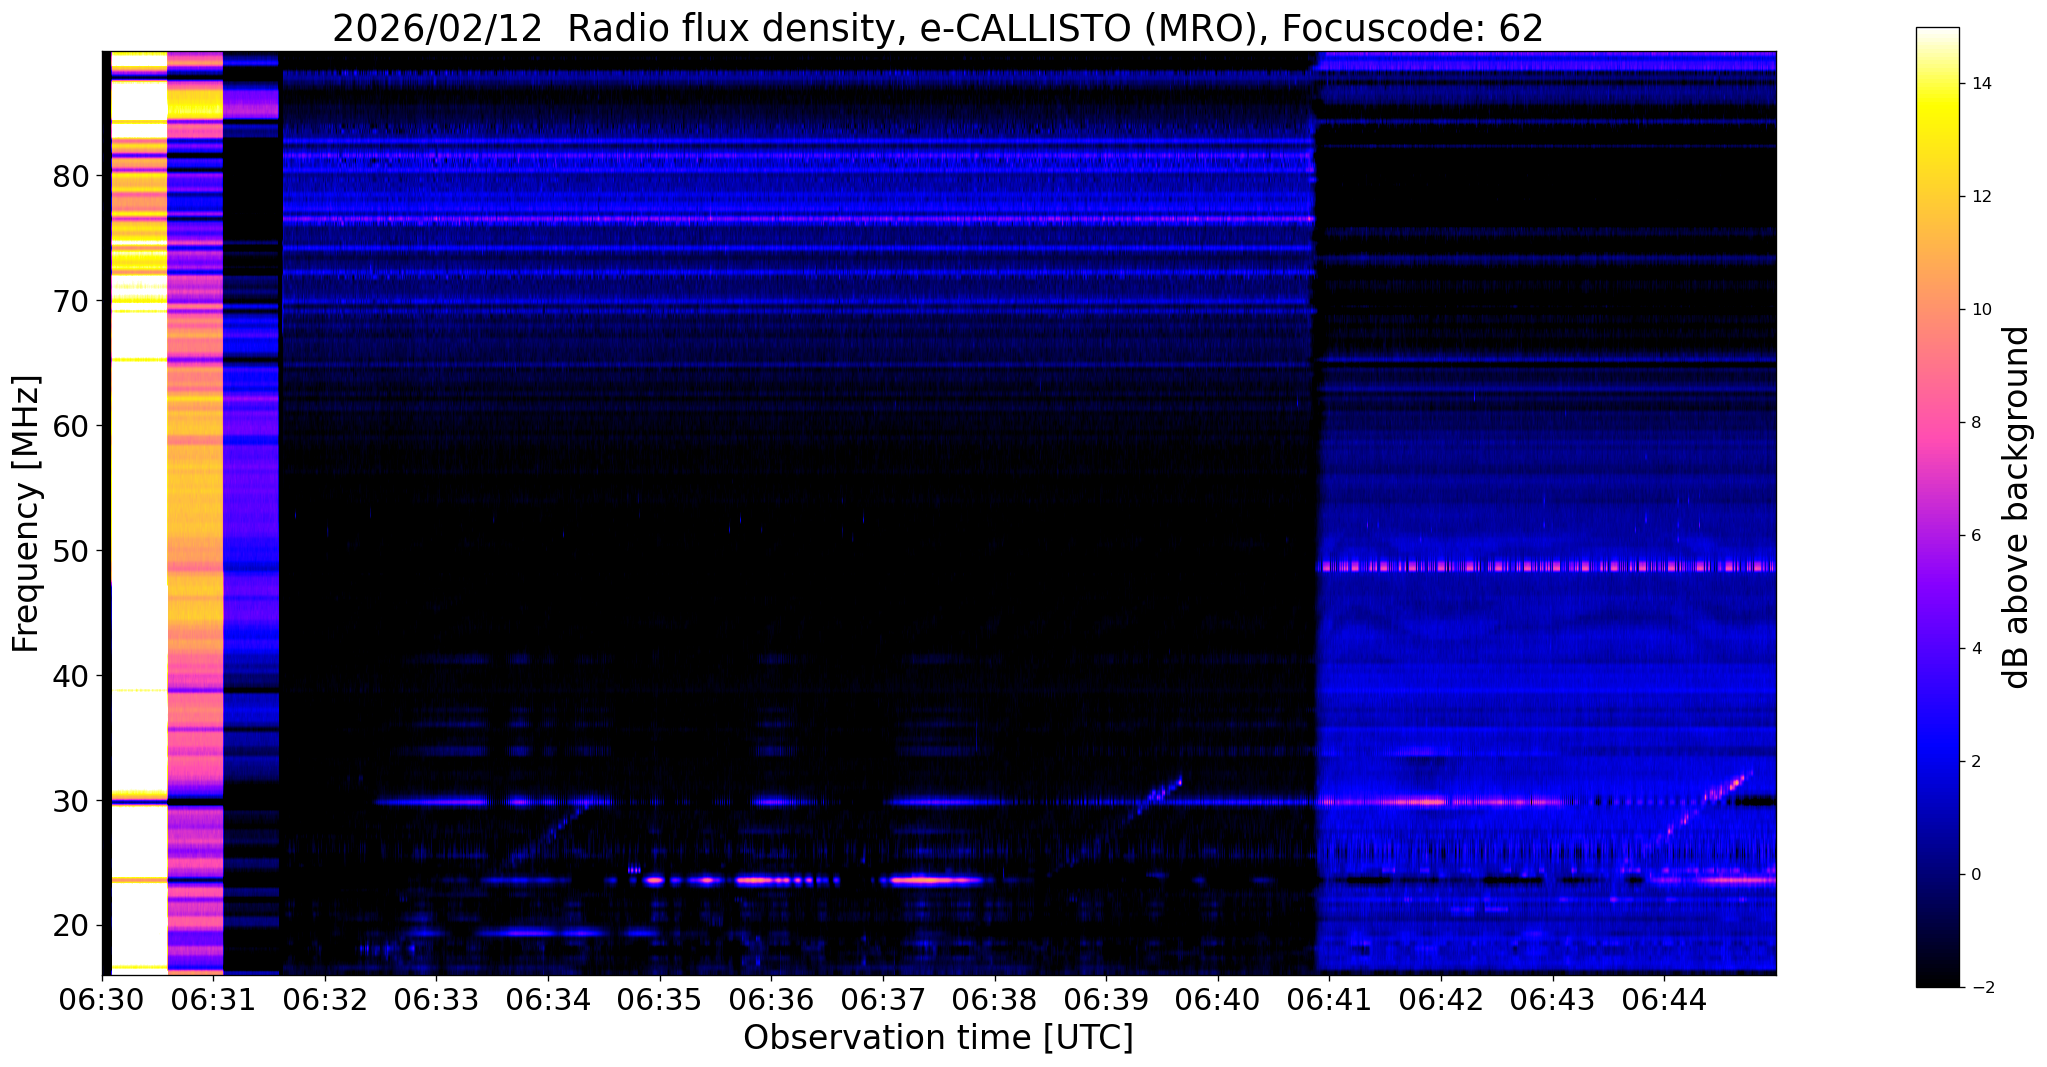2047x1067 pixels.
Task: Click inside the radio spectrogram plot area
Action: coord(939,513)
